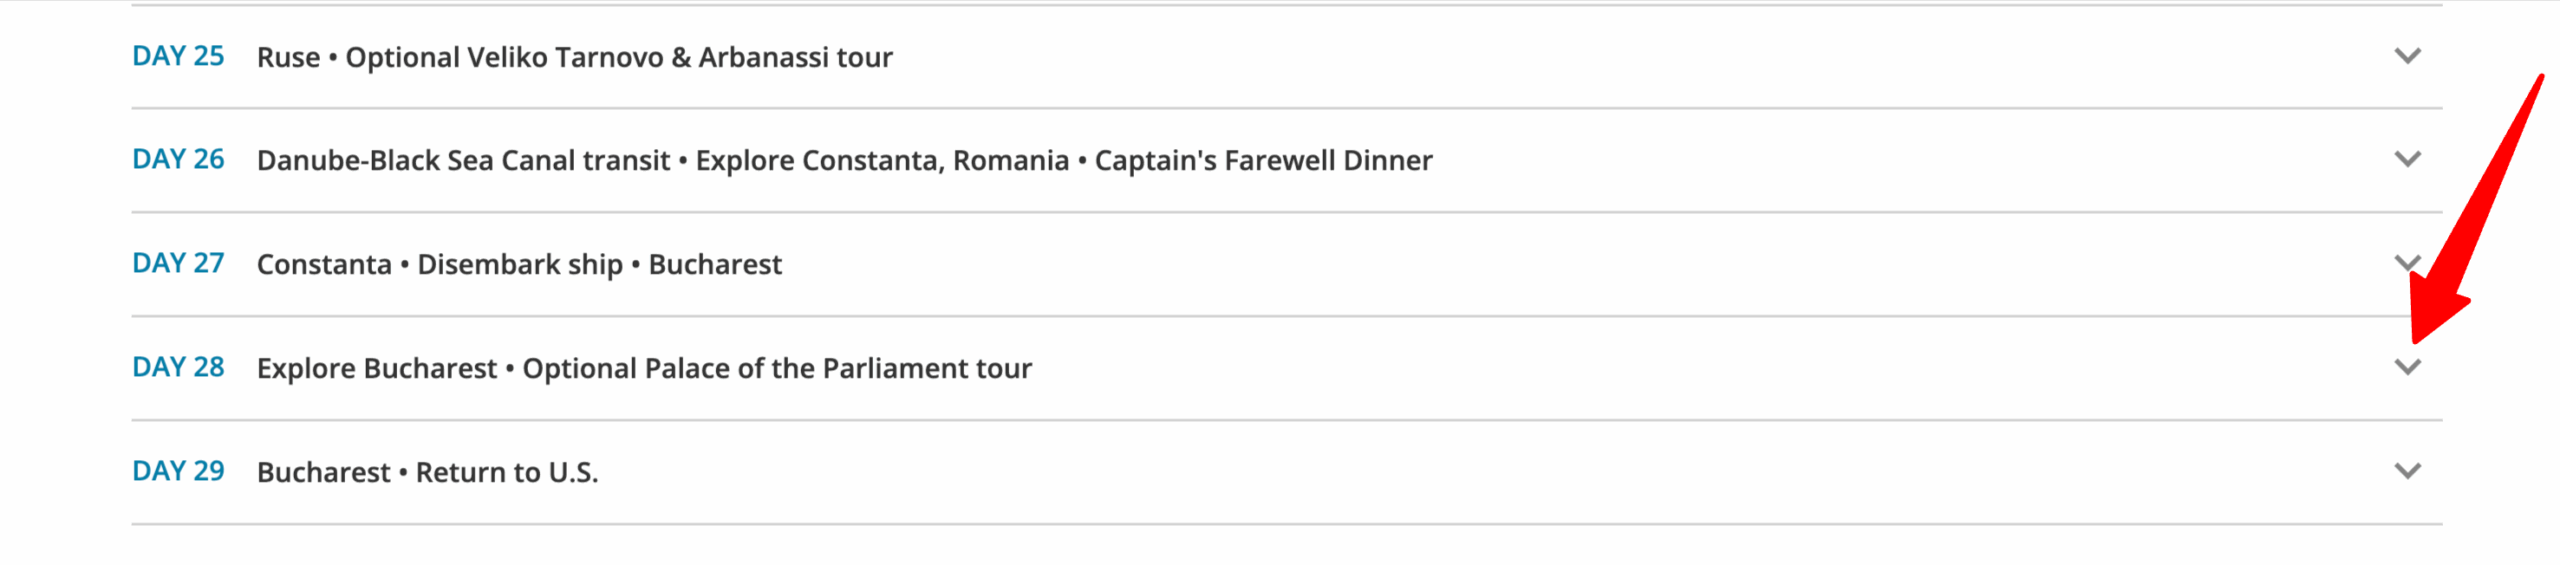Select the DAY 26 label

pos(178,159)
